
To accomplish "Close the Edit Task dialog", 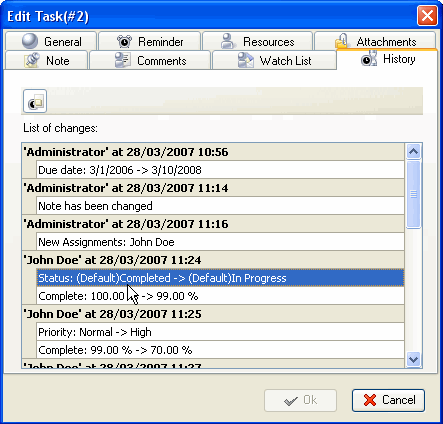I will tap(427, 16).
